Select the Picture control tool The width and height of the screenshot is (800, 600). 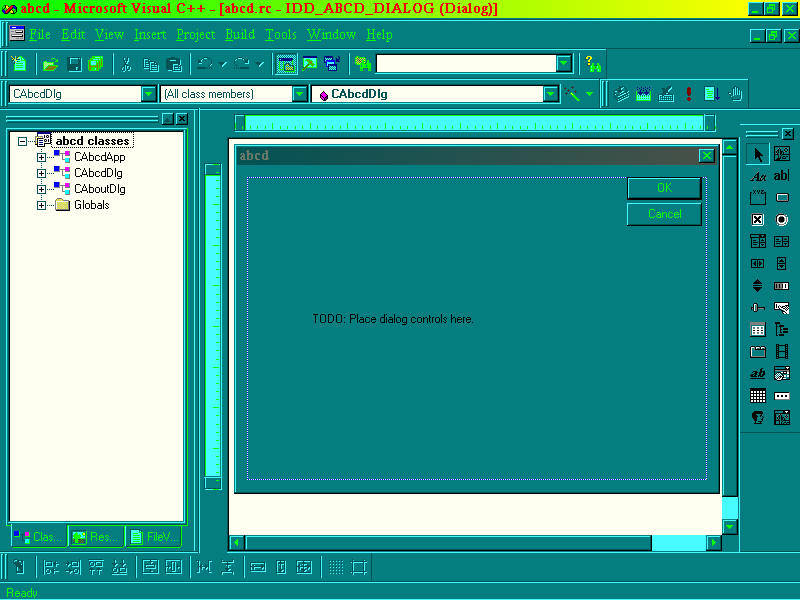click(x=782, y=154)
